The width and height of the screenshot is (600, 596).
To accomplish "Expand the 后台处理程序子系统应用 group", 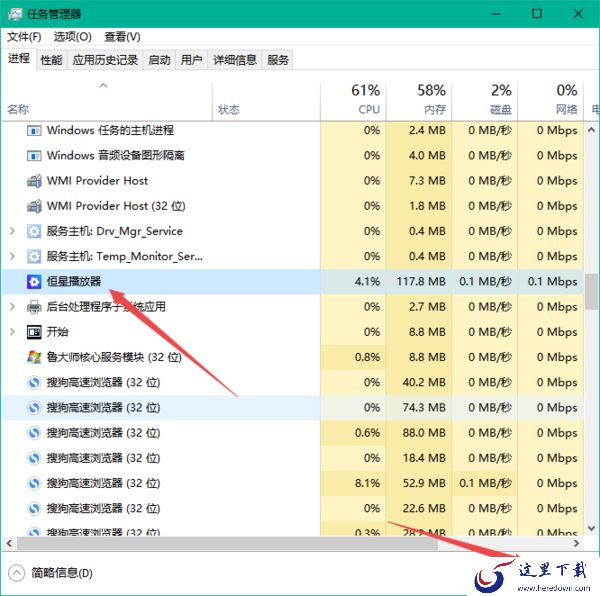I will click(x=12, y=307).
